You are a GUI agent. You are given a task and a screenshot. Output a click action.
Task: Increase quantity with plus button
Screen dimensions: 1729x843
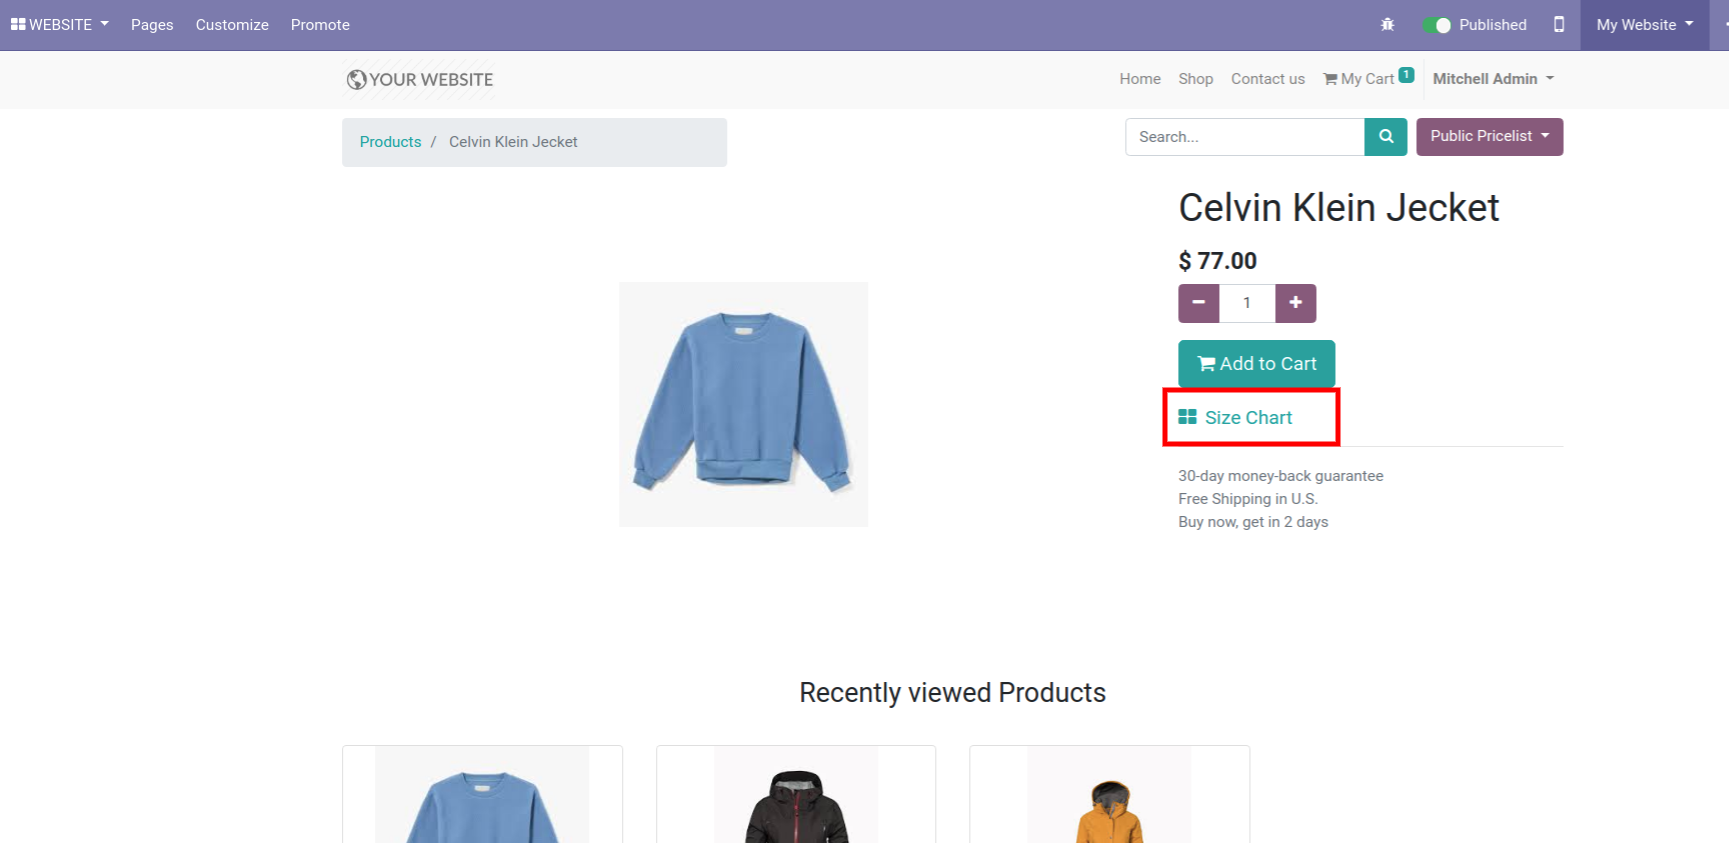point(1295,303)
